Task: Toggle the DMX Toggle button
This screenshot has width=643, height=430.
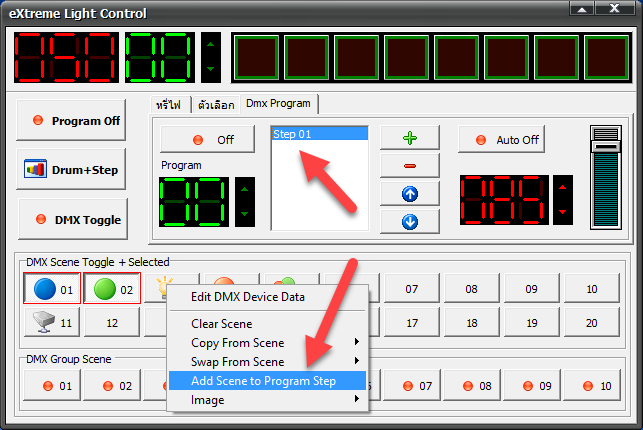Action: pyautogui.click(x=73, y=219)
